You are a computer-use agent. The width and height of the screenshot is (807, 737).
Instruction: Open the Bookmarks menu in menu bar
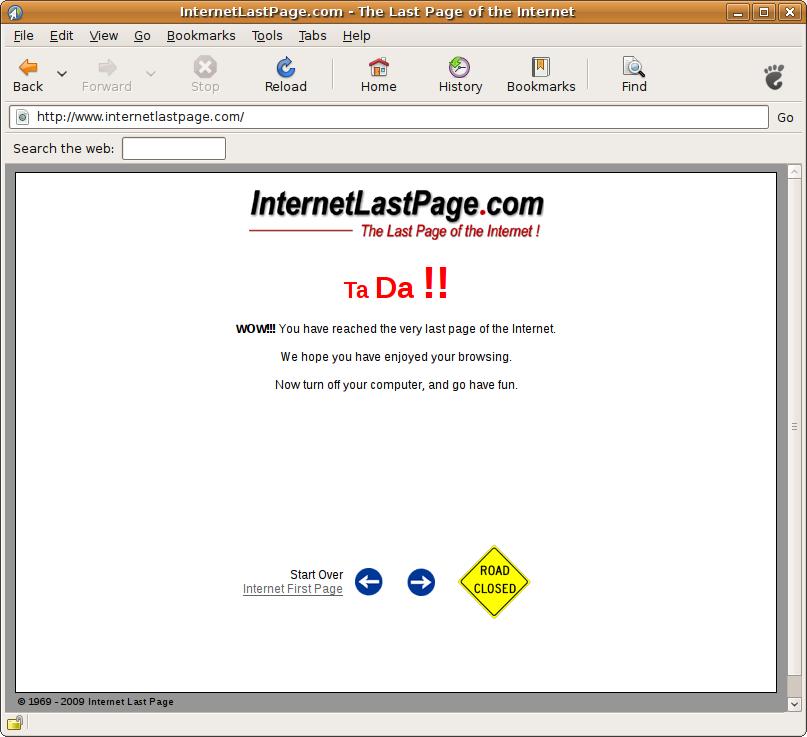point(201,36)
